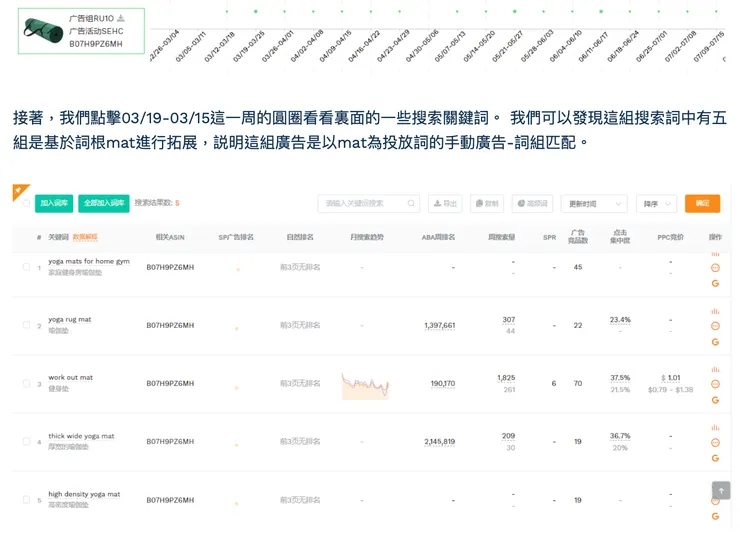Screen dimensions: 740x542
Task: Click the ABA周排名 column header
Action: pos(438,237)
